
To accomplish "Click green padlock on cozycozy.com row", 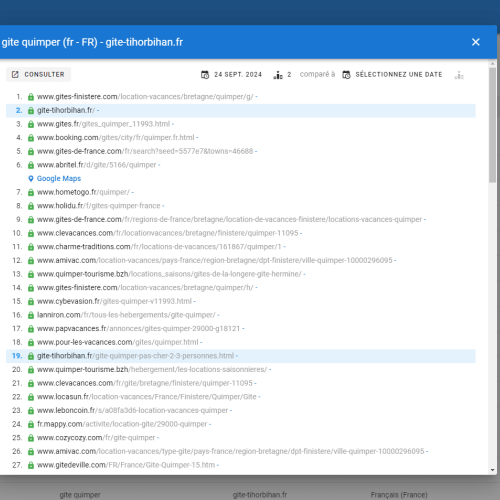I will [x=31, y=439].
